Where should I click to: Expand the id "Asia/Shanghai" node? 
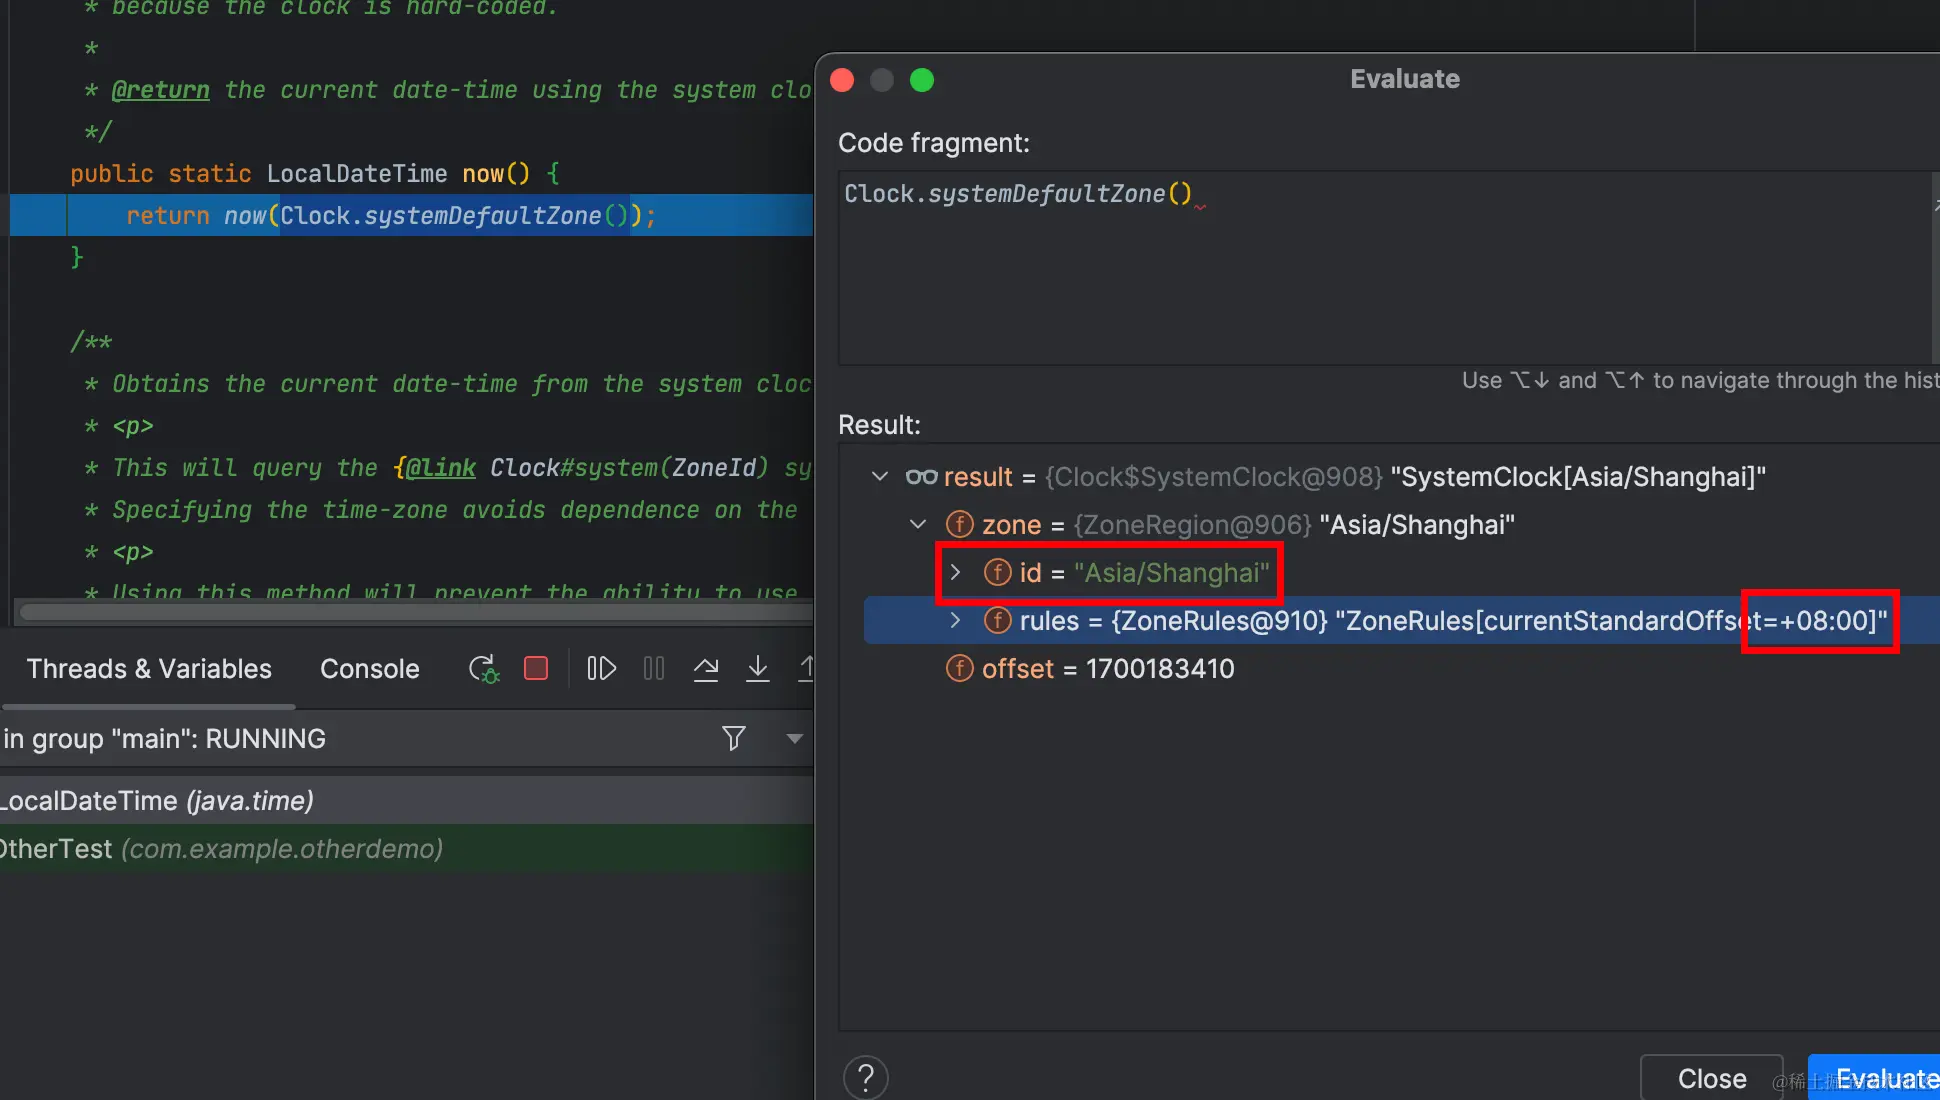[x=955, y=573]
